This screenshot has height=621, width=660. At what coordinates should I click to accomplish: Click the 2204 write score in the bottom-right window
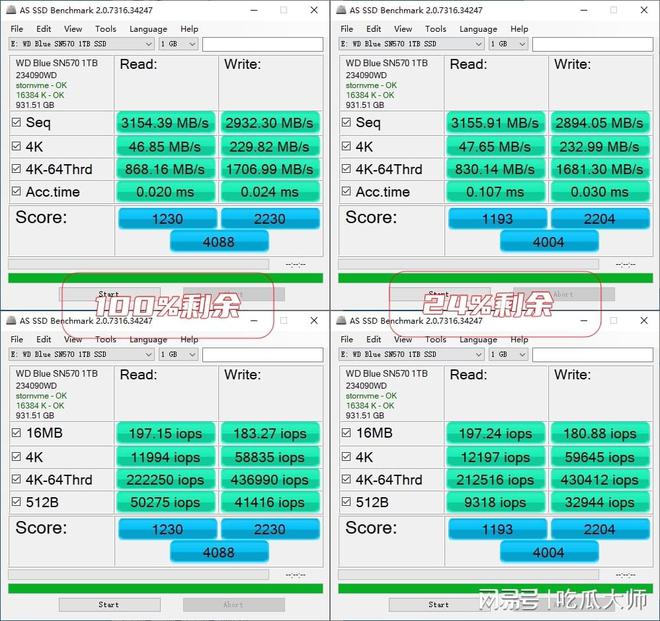(x=600, y=529)
